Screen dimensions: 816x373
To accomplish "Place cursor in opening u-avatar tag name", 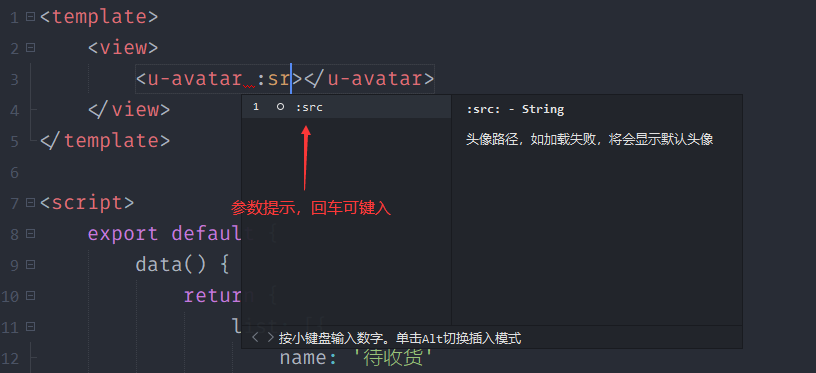I will tap(195, 79).
